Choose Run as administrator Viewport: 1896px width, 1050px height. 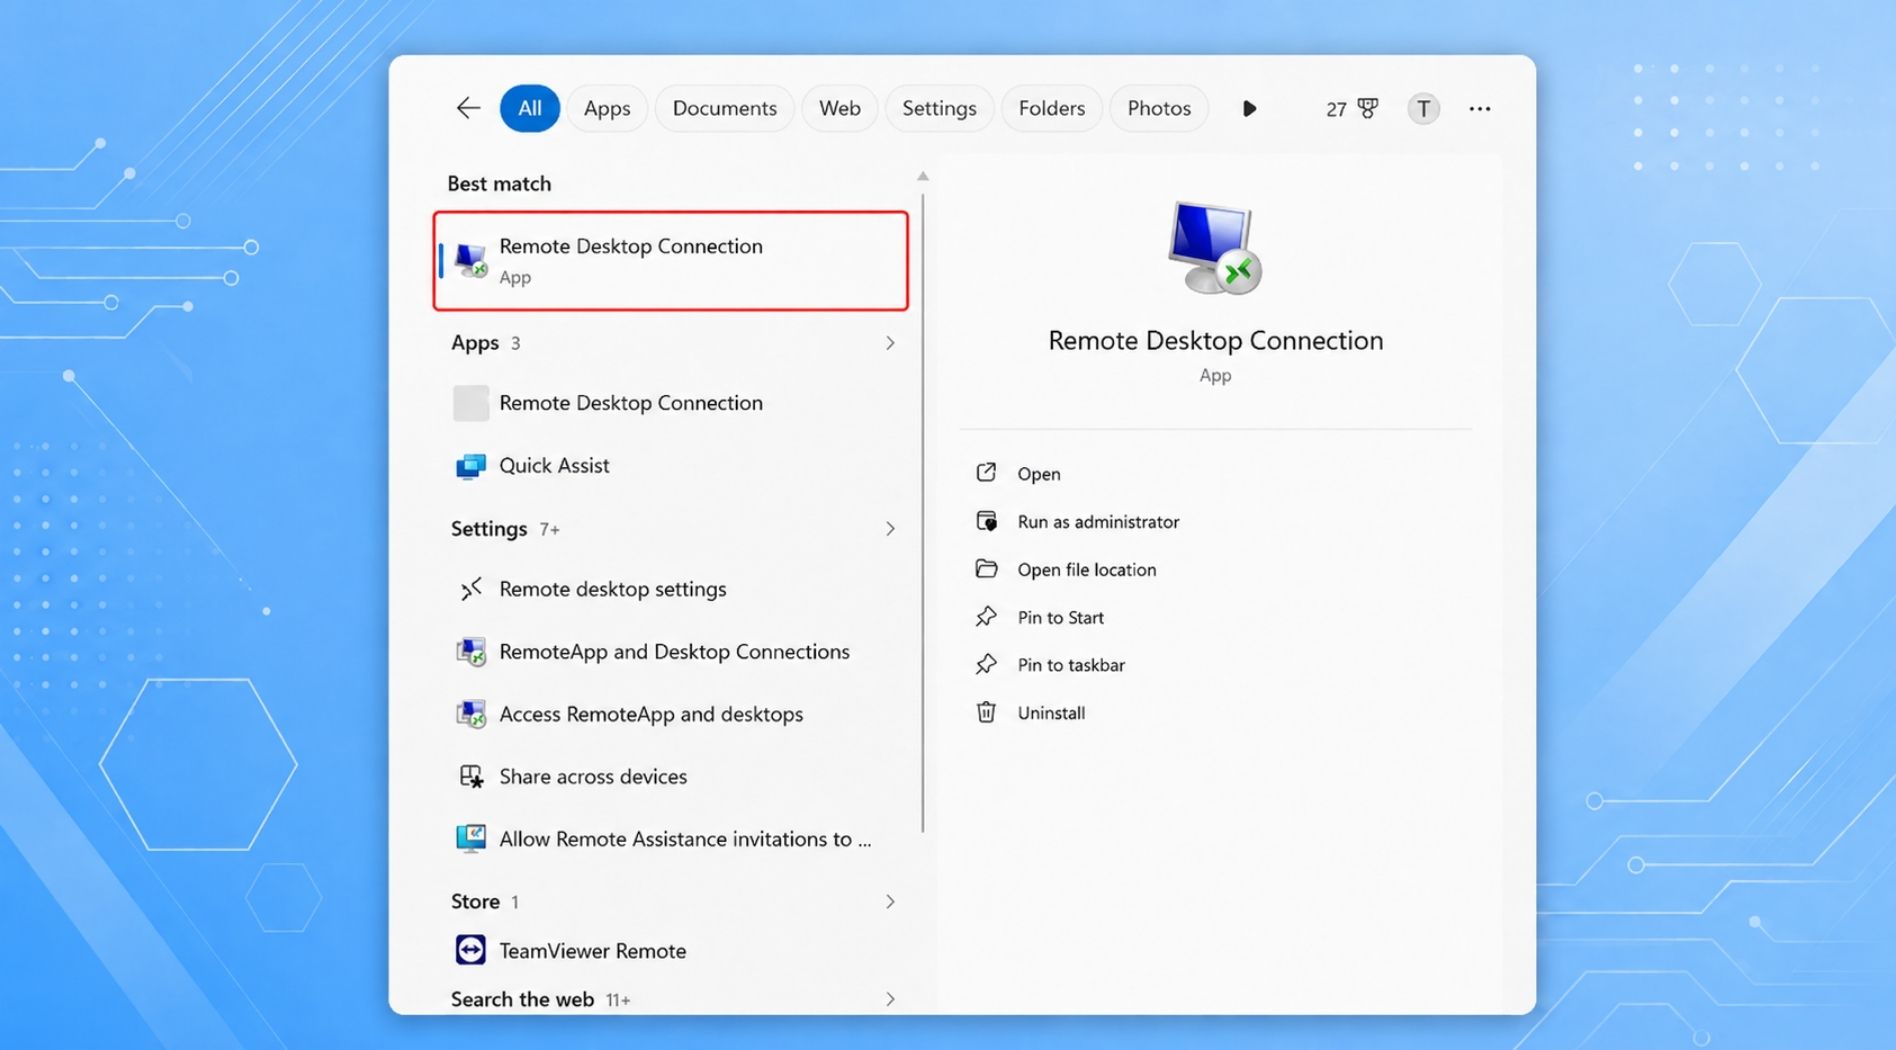tap(1098, 522)
